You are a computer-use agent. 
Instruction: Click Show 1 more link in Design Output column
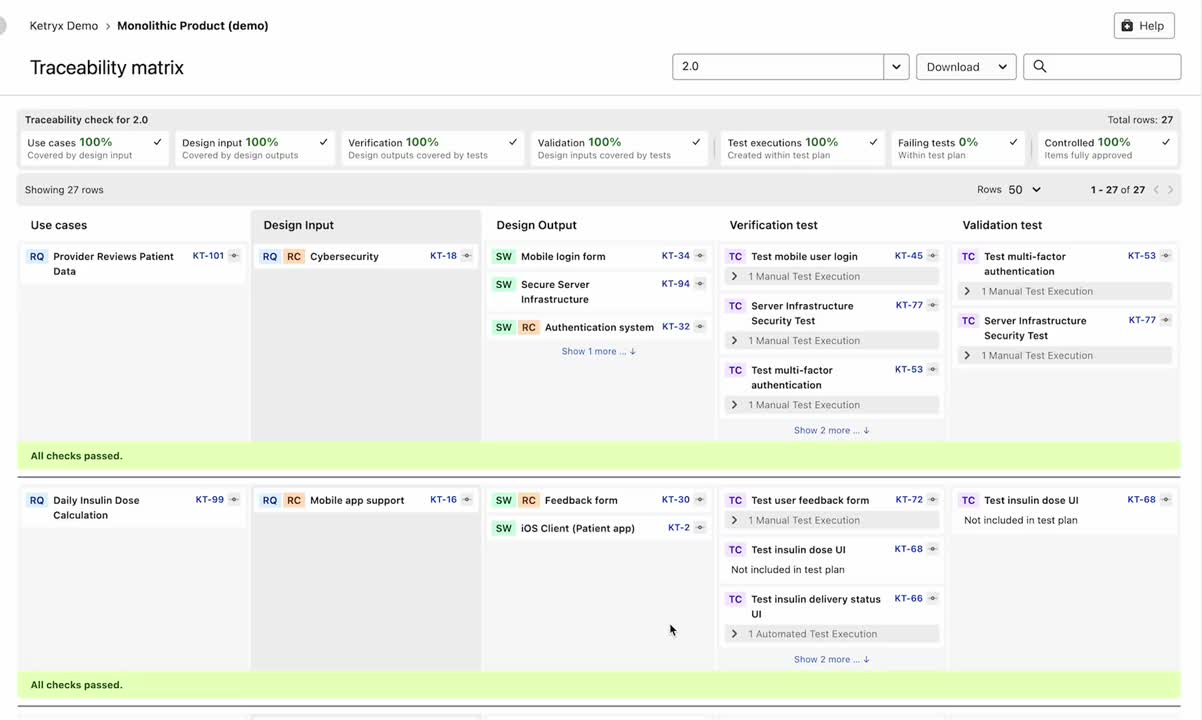(594, 351)
